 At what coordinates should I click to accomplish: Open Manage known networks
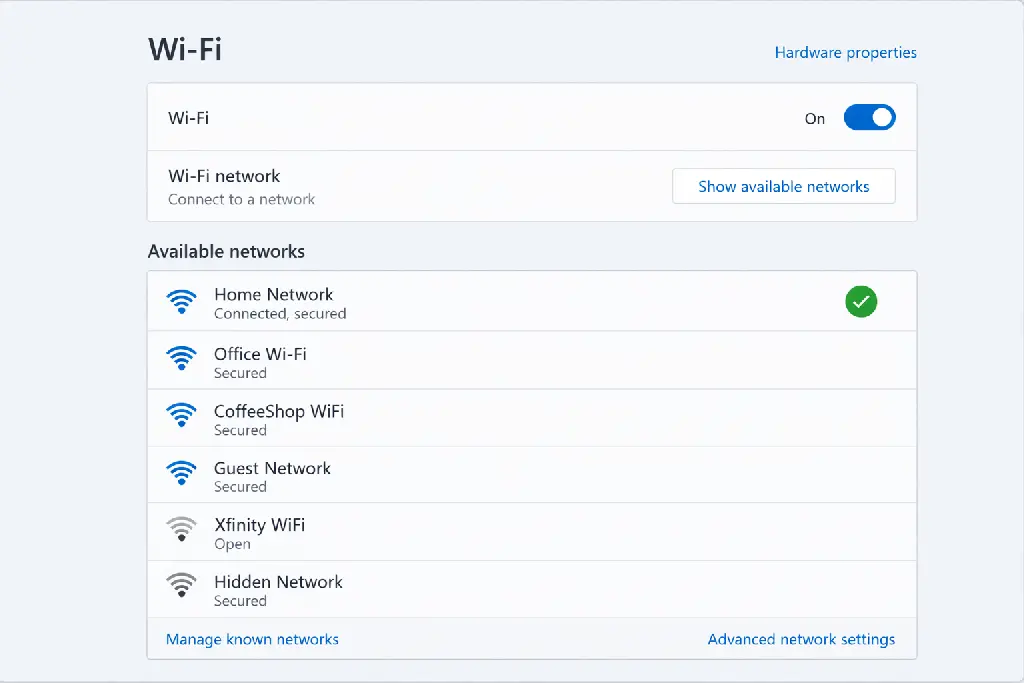[x=252, y=639]
